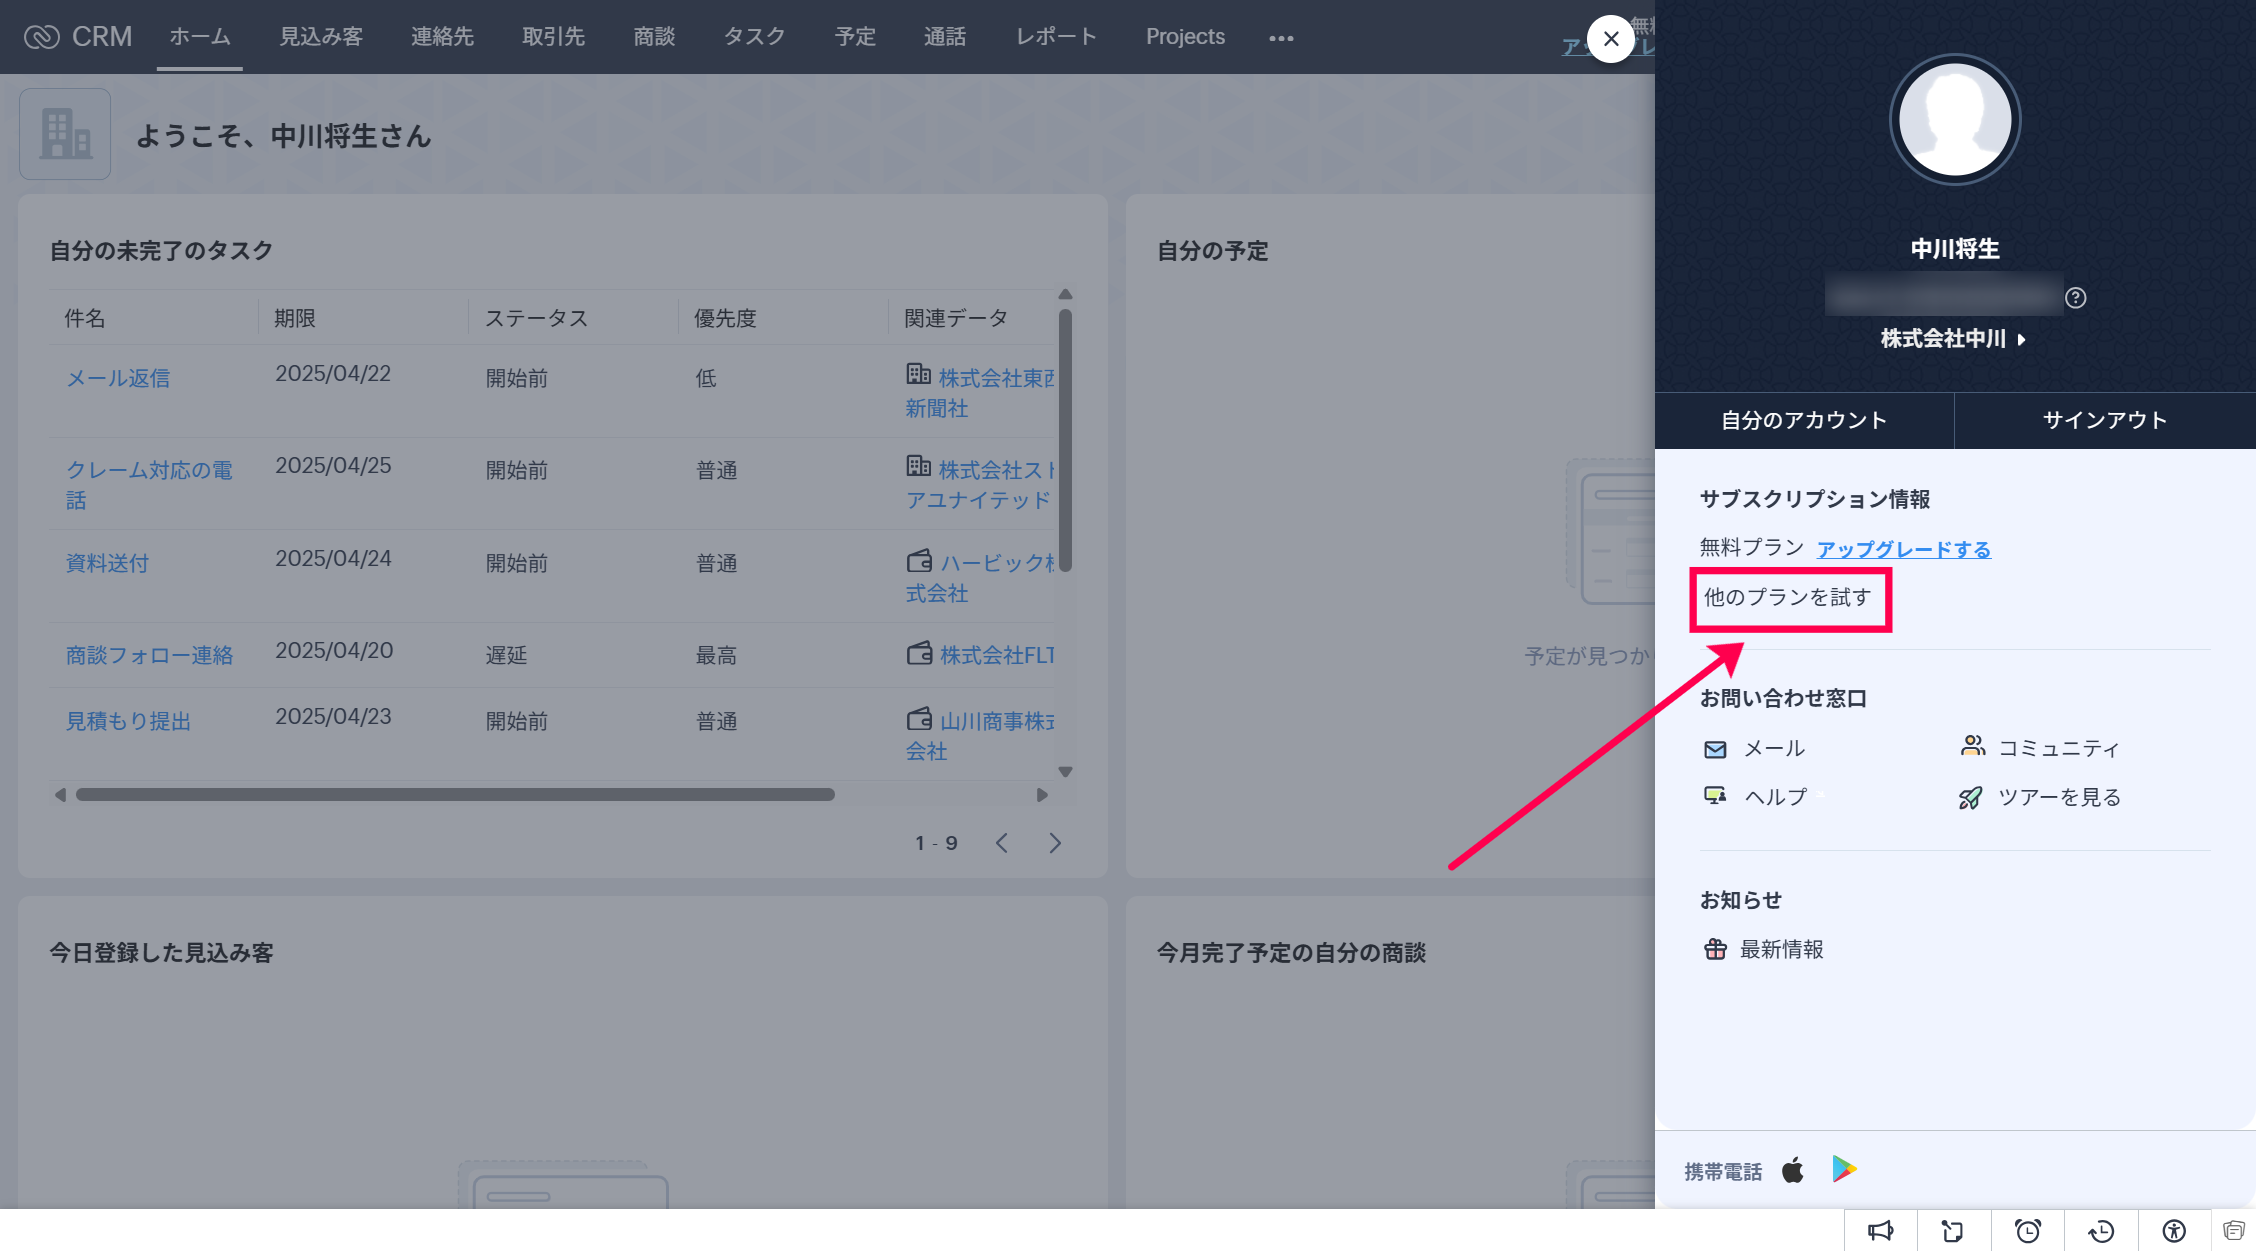Go to next page of tasks

pos(1055,843)
